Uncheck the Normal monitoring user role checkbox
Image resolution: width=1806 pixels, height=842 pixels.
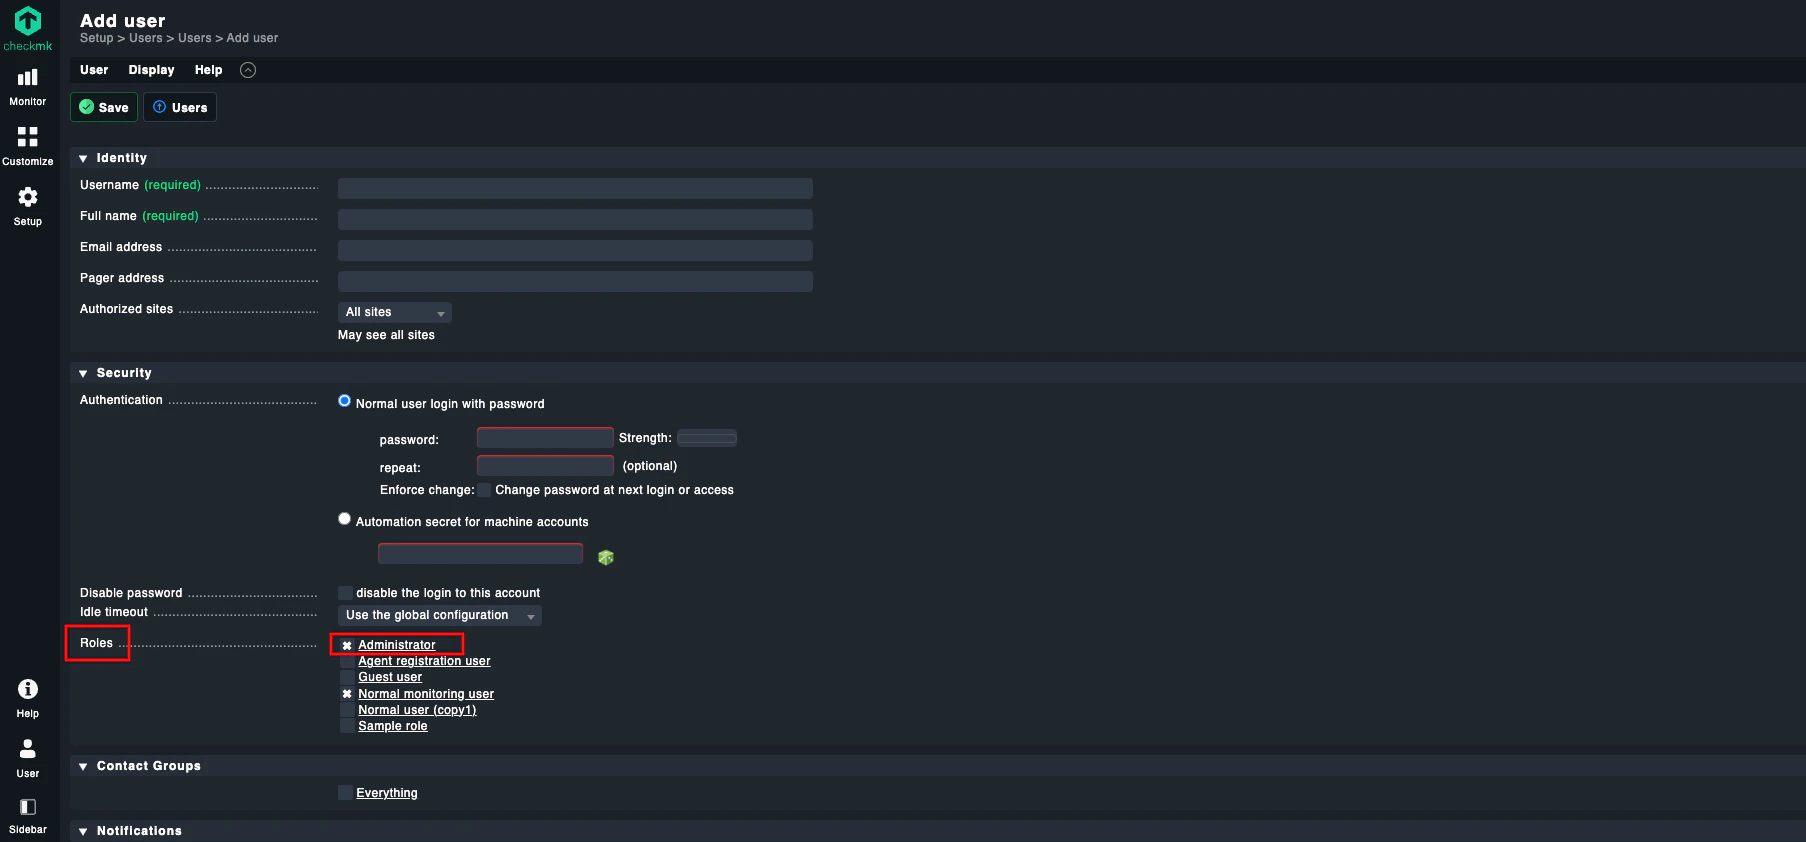pyautogui.click(x=347, y=694)
